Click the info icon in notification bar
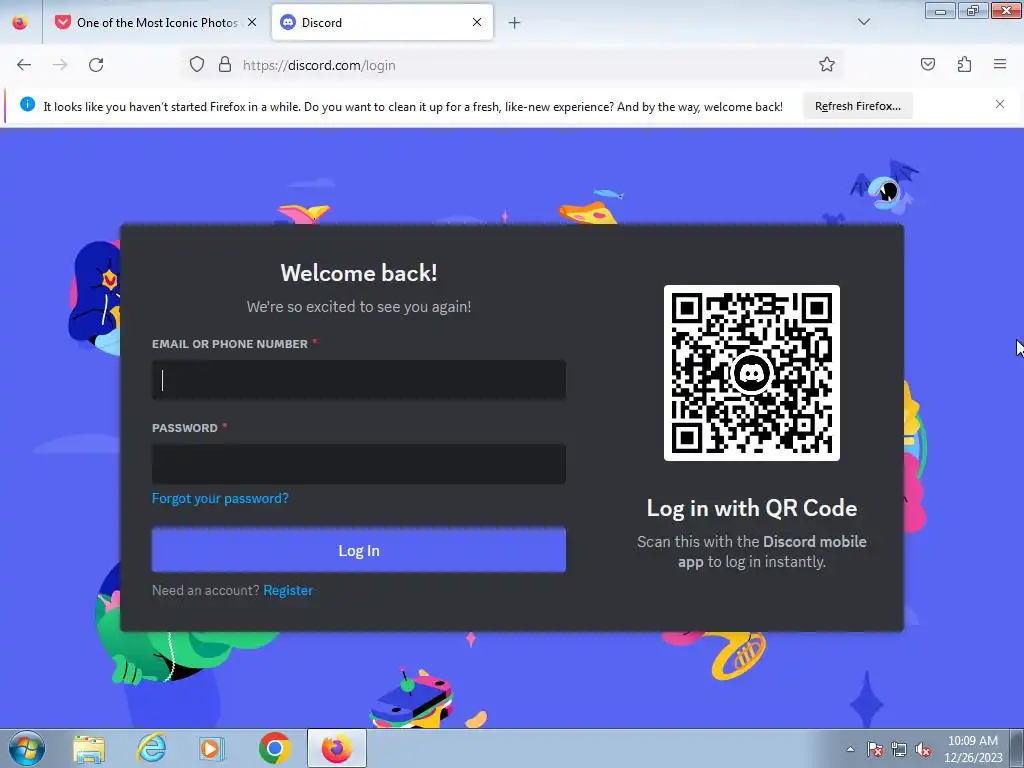This screenshot has height=768, width=1024. (27, 104)
